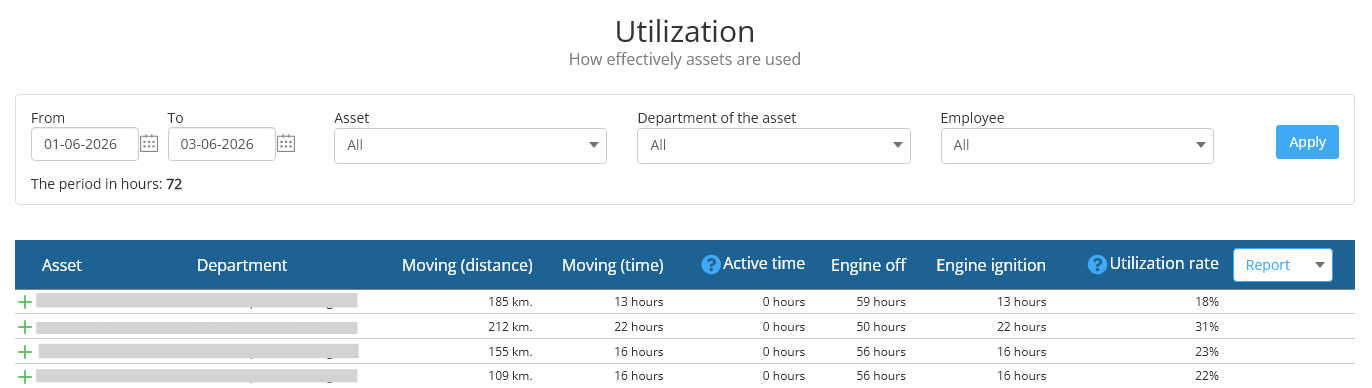Click the Engine off column header
This screenshot has height=388, width=1372.
coord(868,265)
